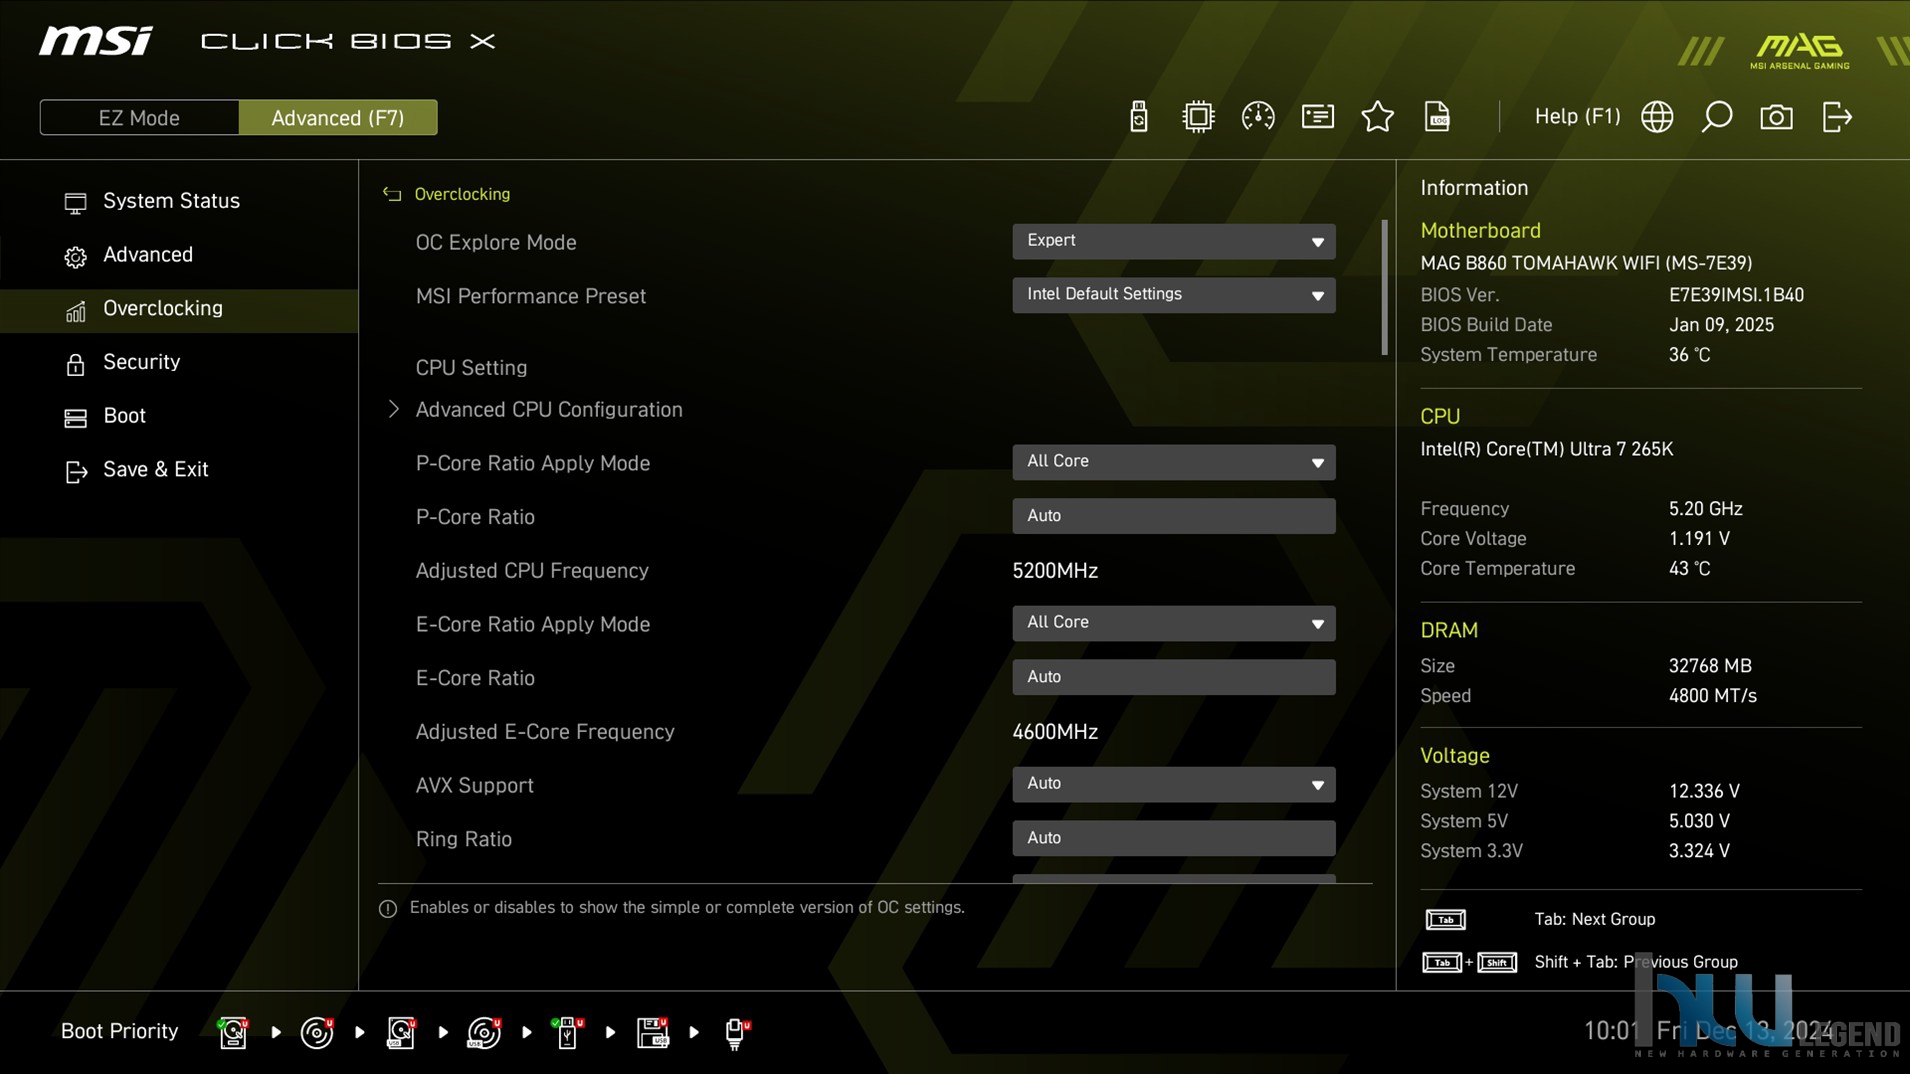Click the Advanced CPU Configuration entry

[x=549, y=410]
